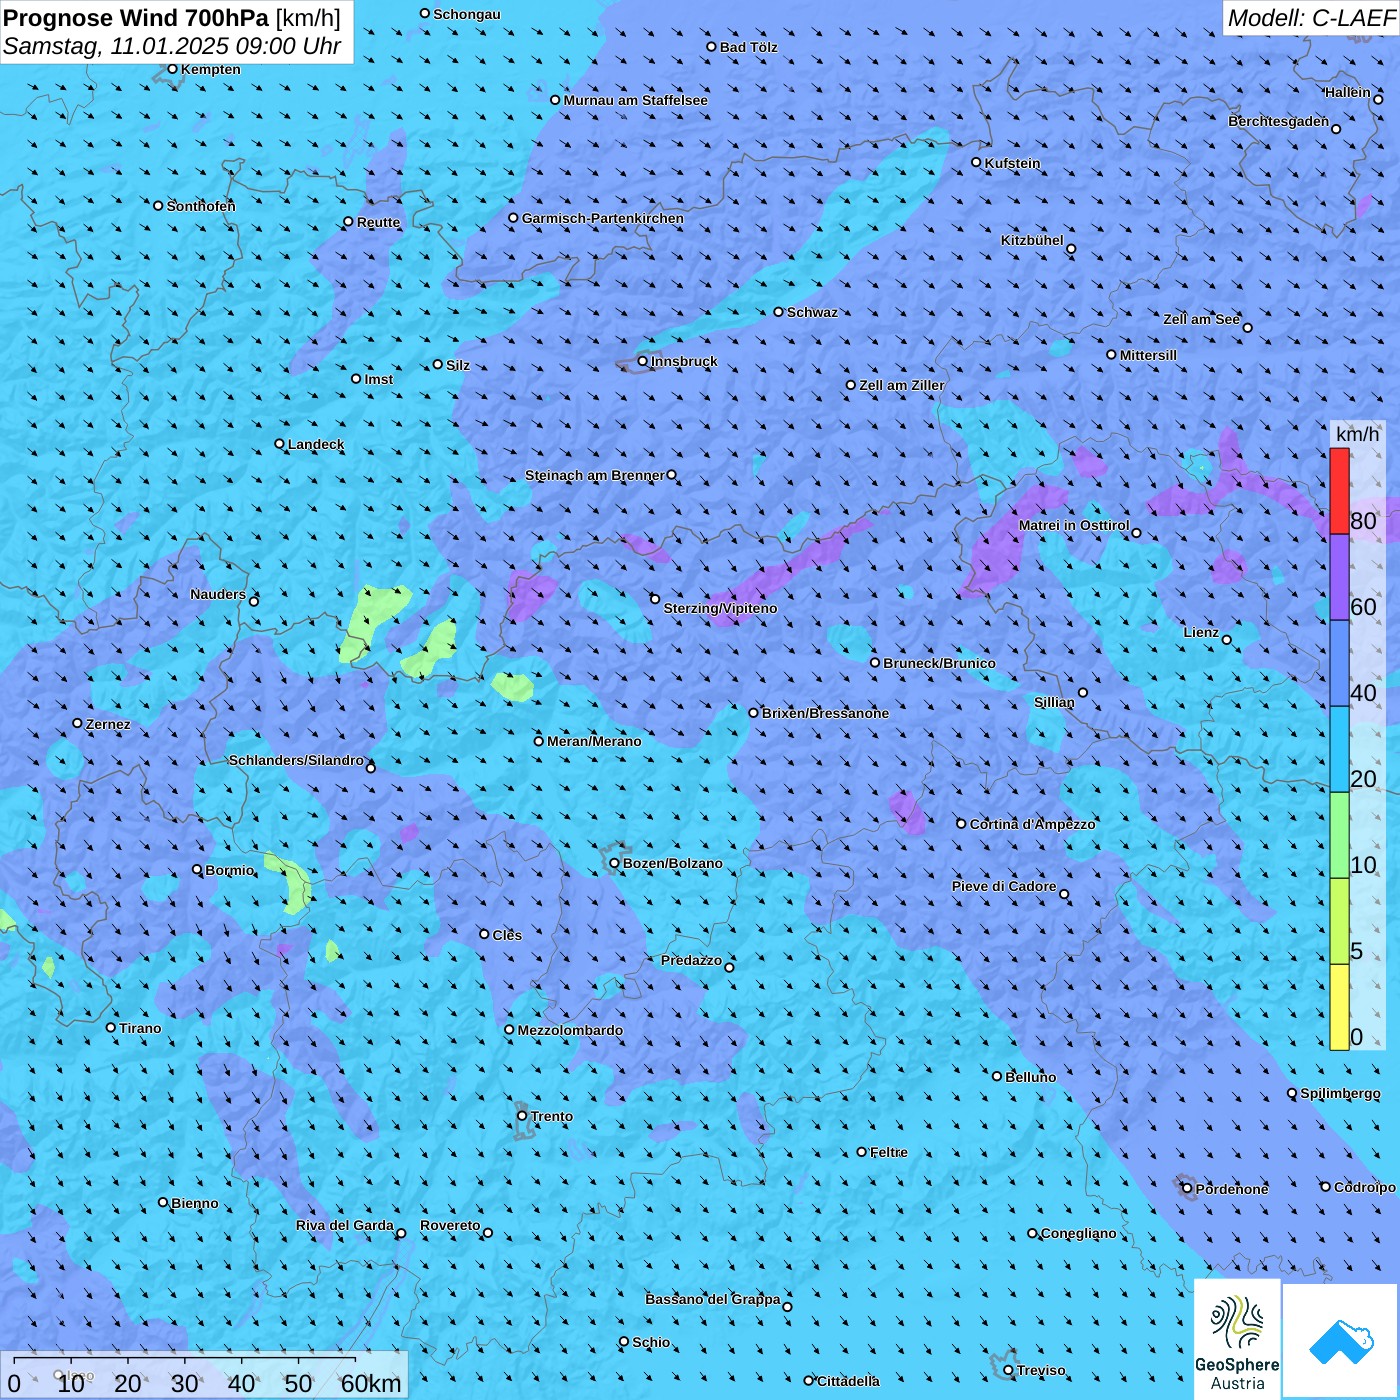The image size is (1400, 1400).
Task: Click the 'Pordenone' label
Action: 1232,1189
